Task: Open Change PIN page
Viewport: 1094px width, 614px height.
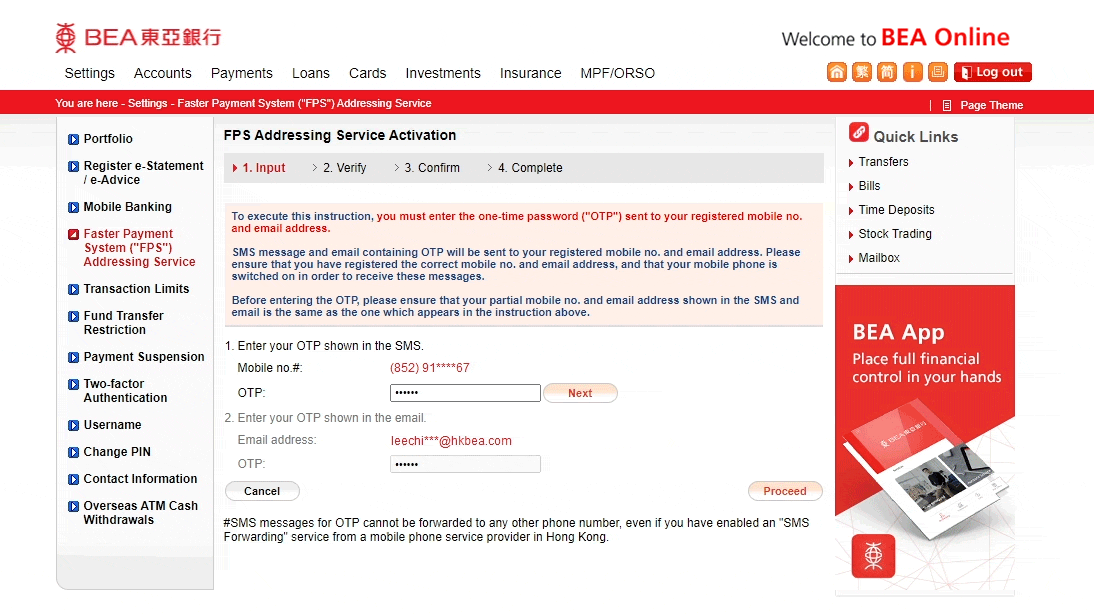Action: (117, 452)
